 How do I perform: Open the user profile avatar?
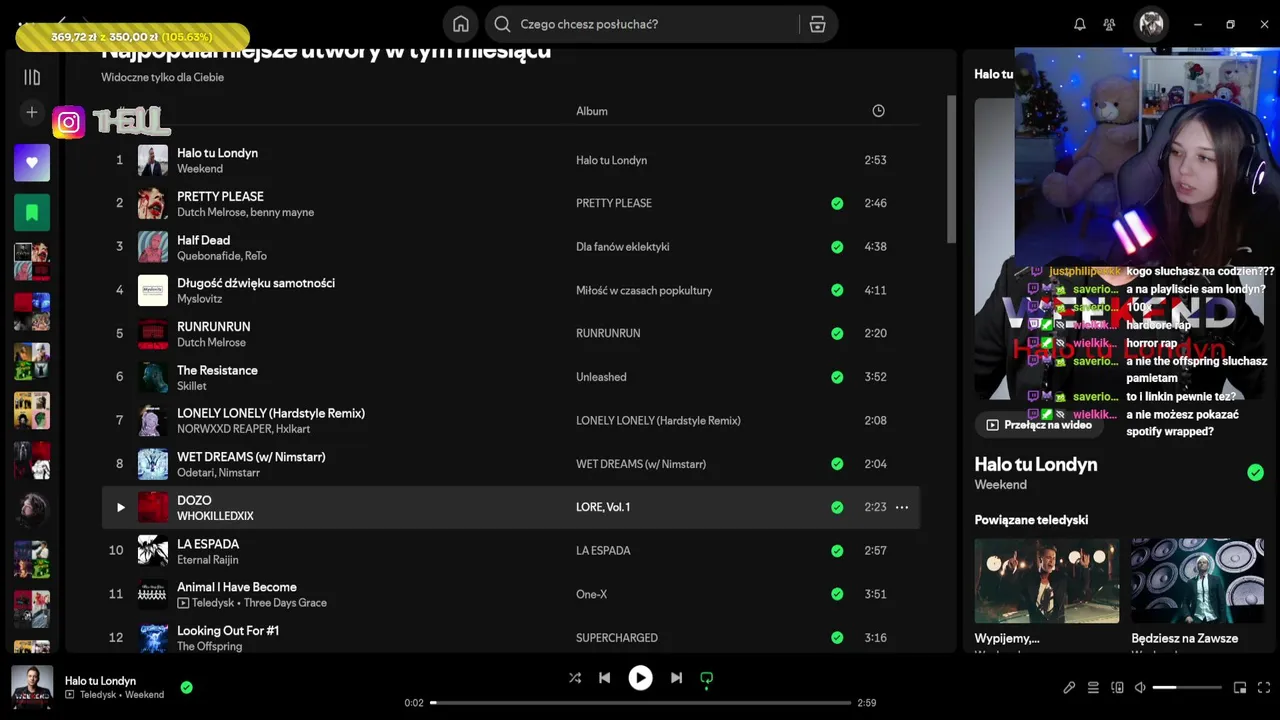click(x=1151, y=24)
